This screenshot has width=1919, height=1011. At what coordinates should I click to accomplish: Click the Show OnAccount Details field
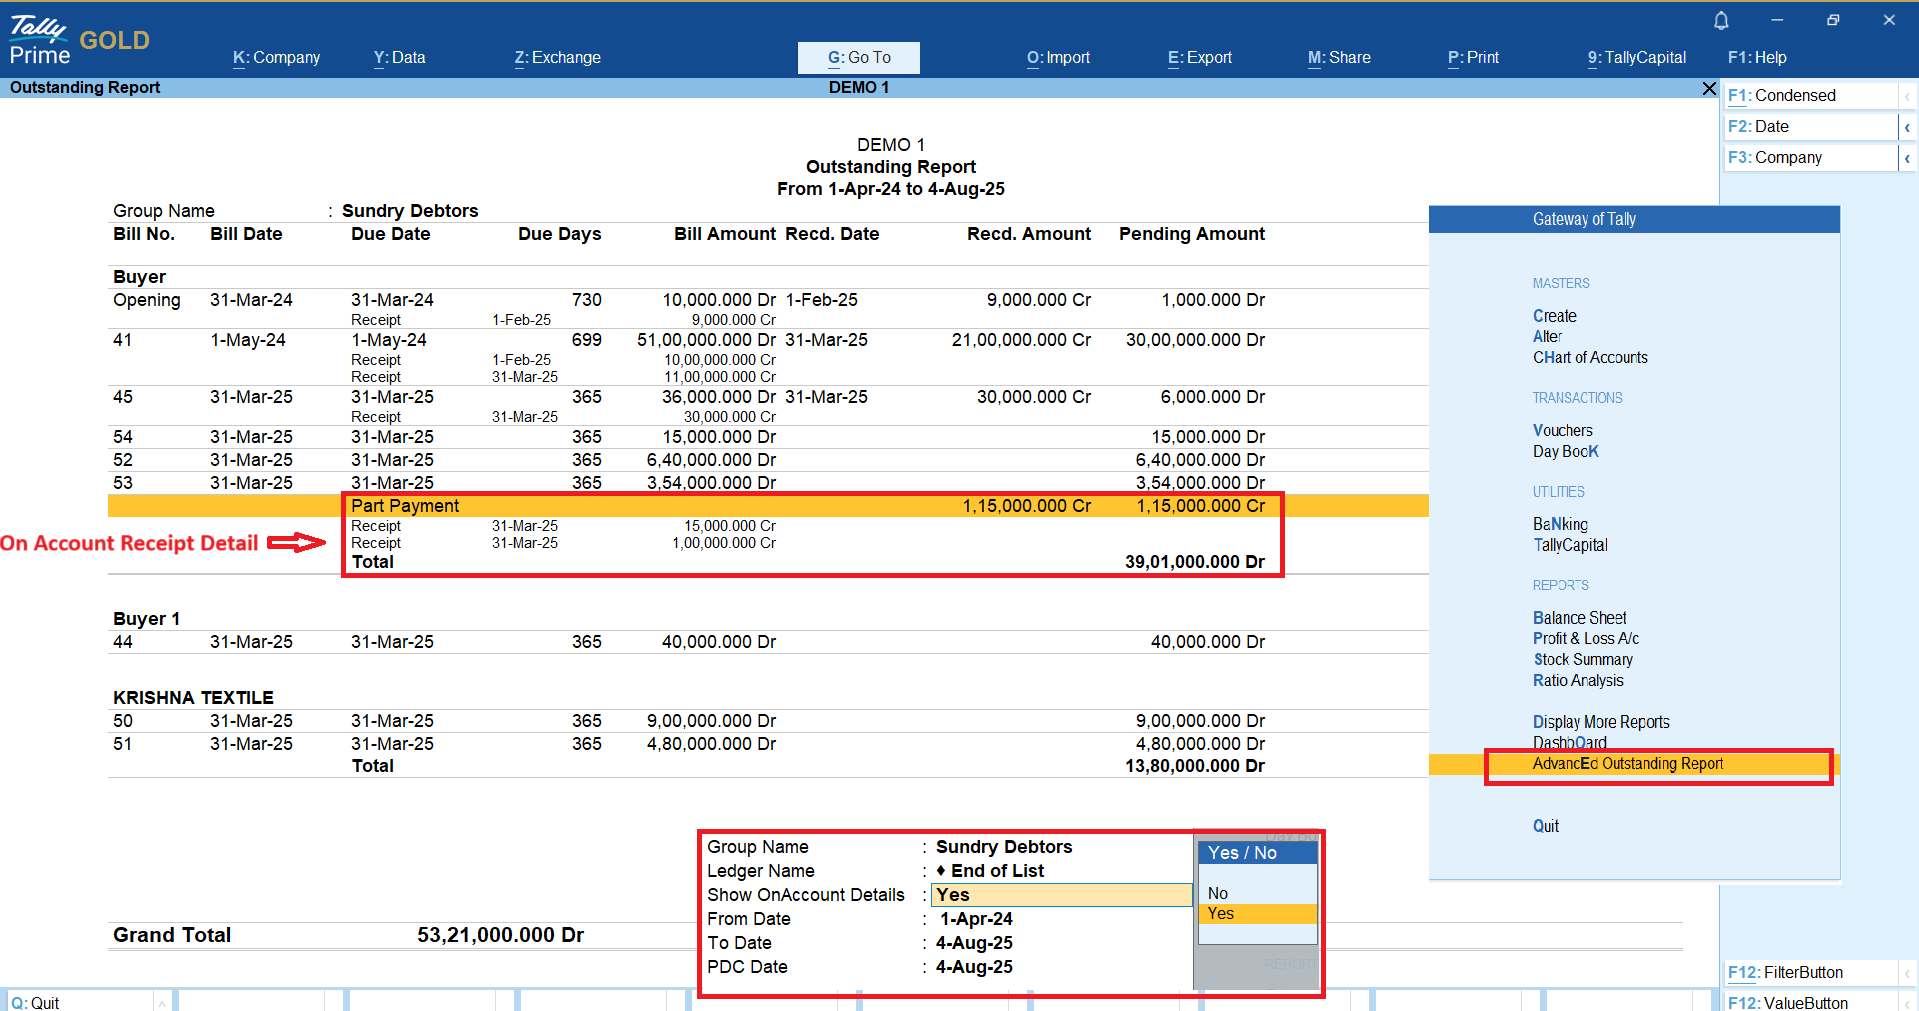point(1060,895)
